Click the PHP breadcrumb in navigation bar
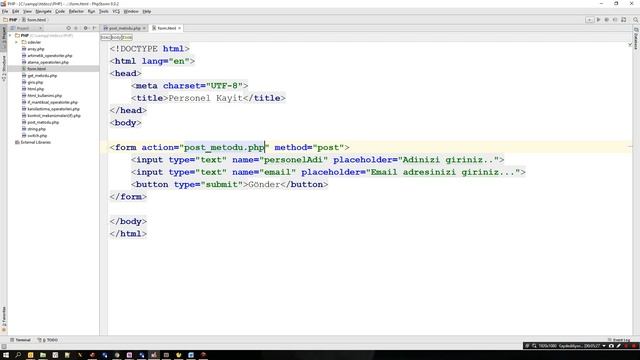 click(11, 20)
